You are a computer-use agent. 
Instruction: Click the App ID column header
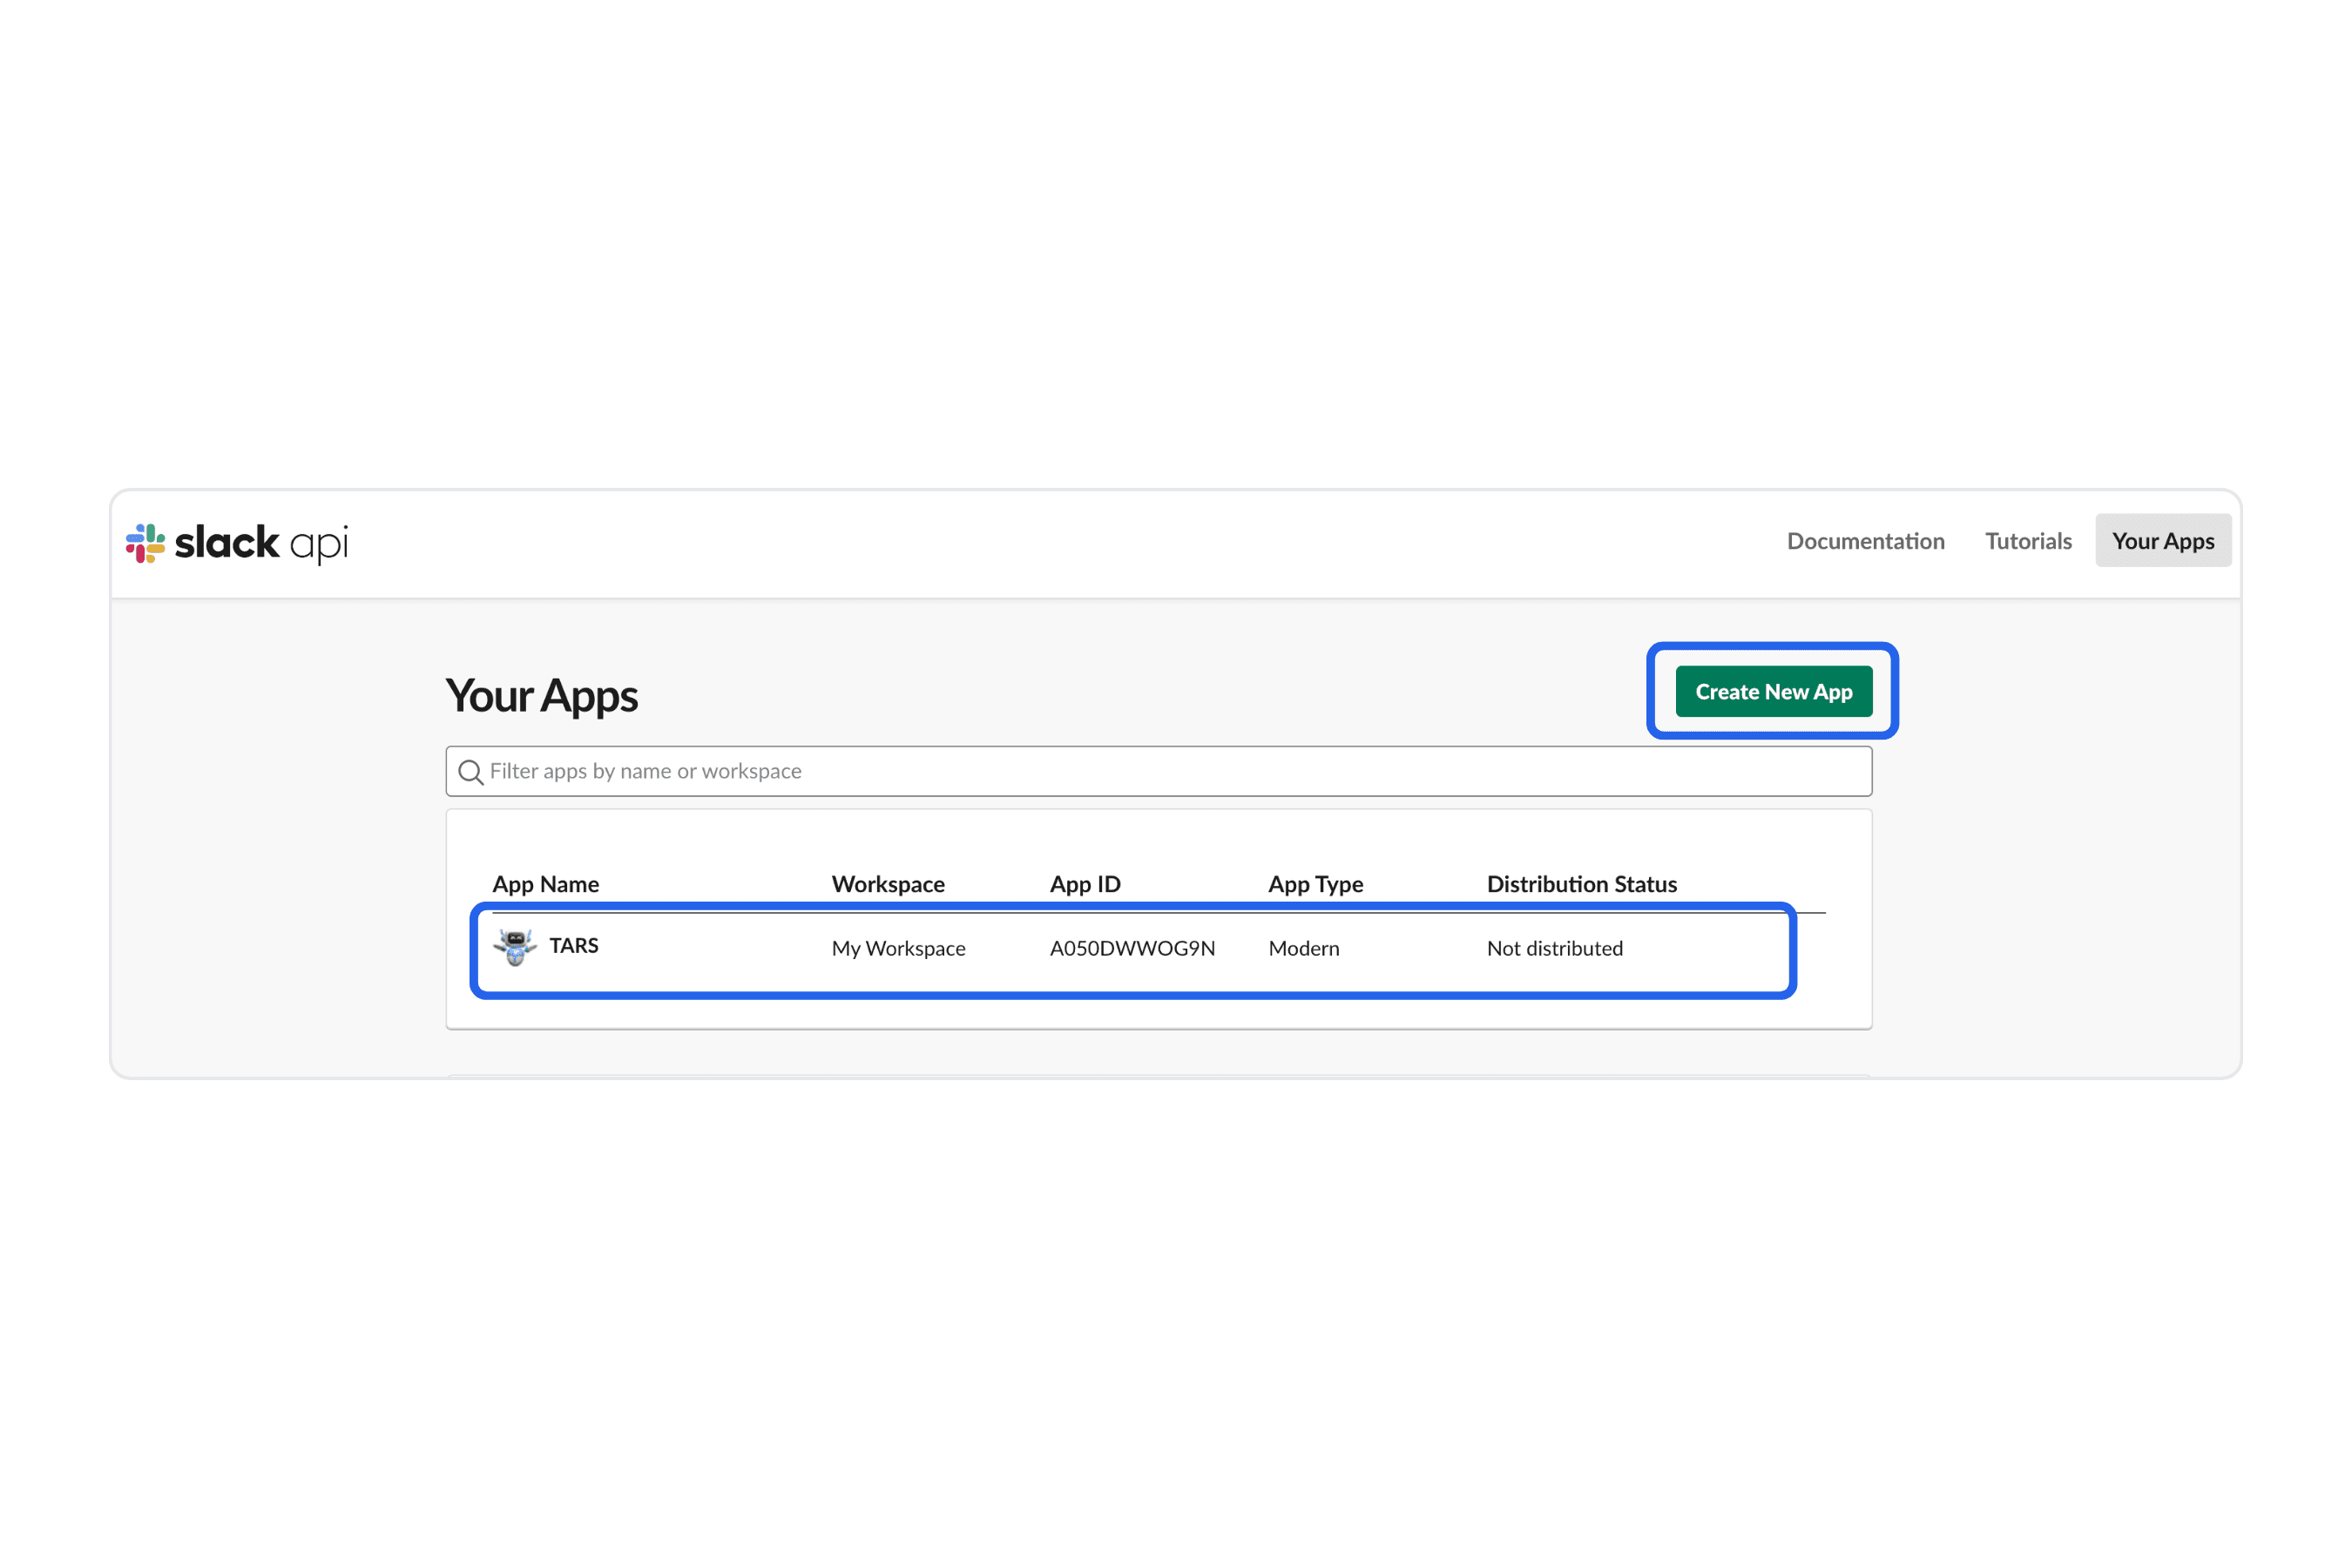(1085, 884)
